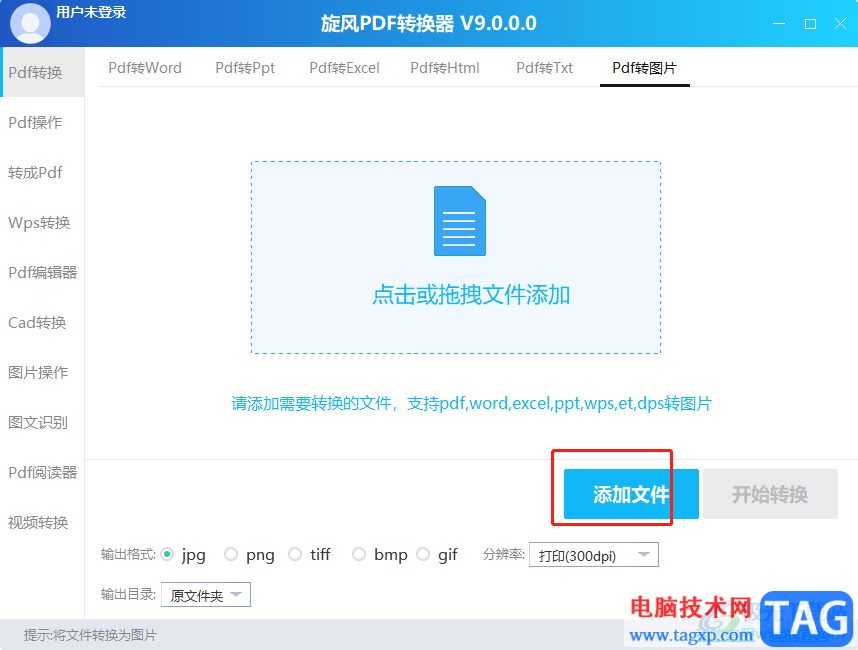Click the supported formats hint text
This screenshot has height=650, width=858.
pos(471,404)
